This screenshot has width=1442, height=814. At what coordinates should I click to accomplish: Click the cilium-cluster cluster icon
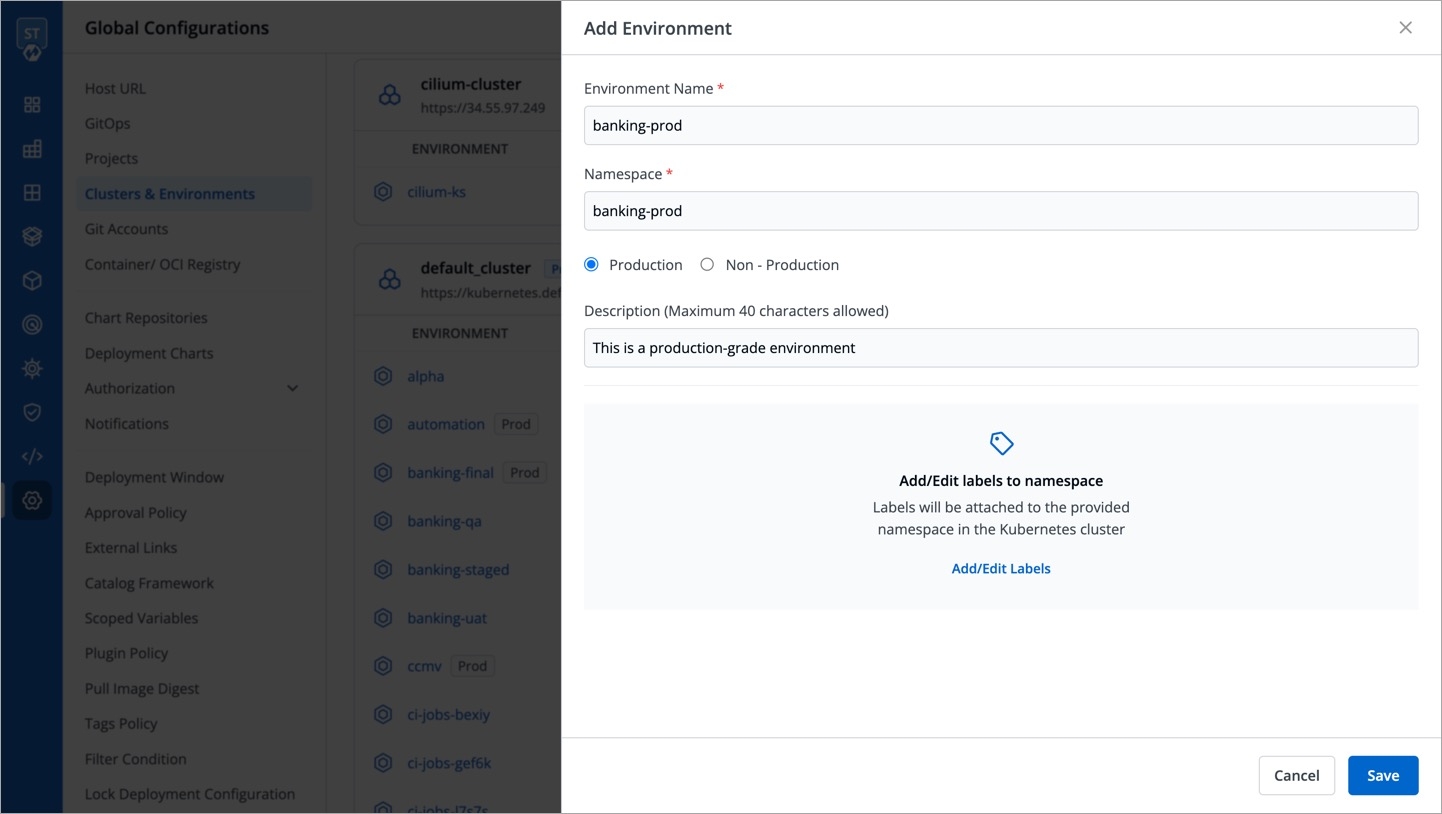(x=389, y=95)
